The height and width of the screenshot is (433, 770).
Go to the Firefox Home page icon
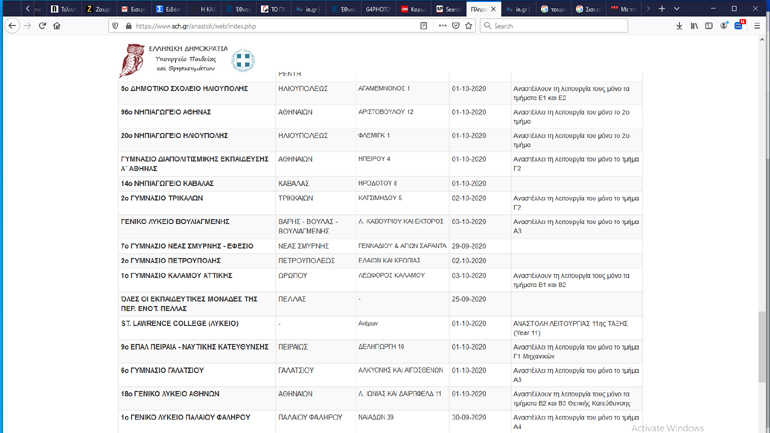coord(57,26)
